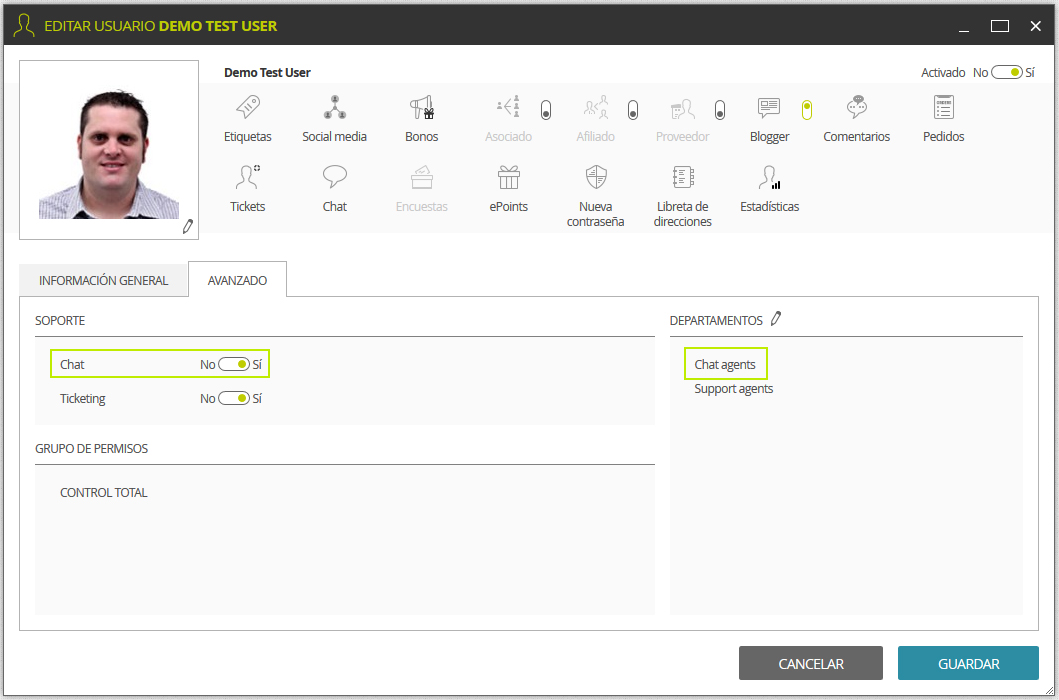Disable the Blogger role toggle
This screenshot has width=1059, height=700.
pyautogui.click(x=806, y=109)
